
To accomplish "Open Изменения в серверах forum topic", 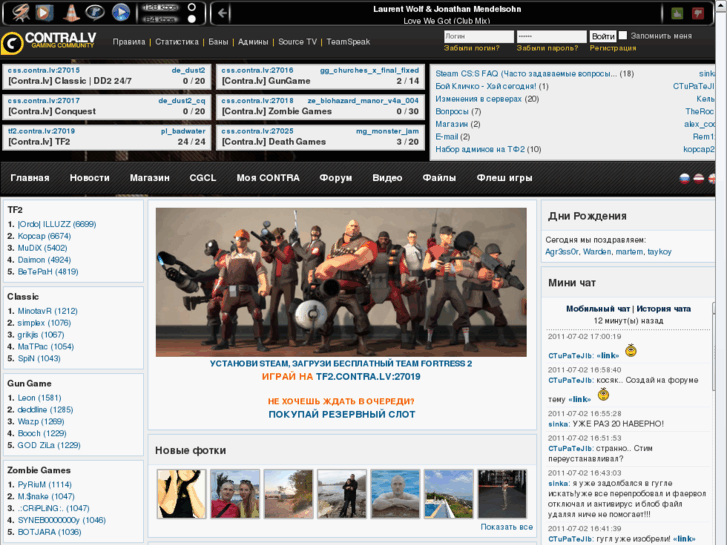I will click(478, 99).
